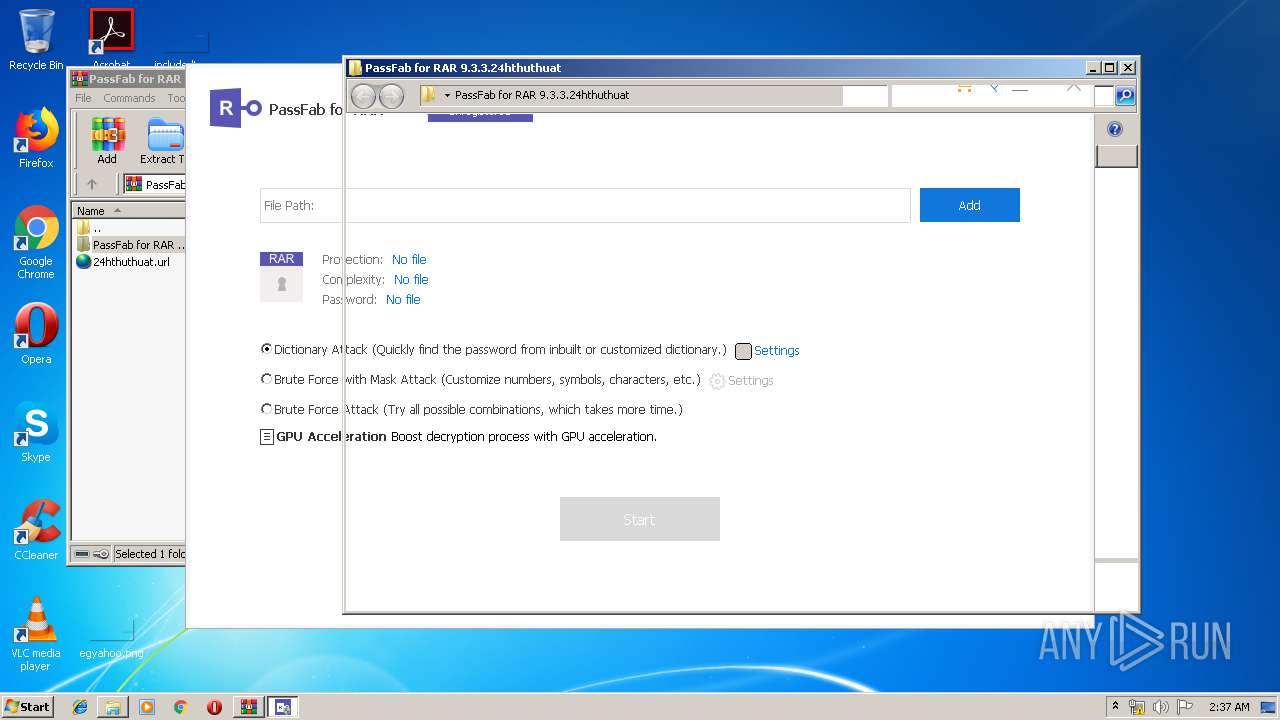Click the Name column header in WinRAR
This screenshot has width=1280, height=720.
click(x=129, y=210)
